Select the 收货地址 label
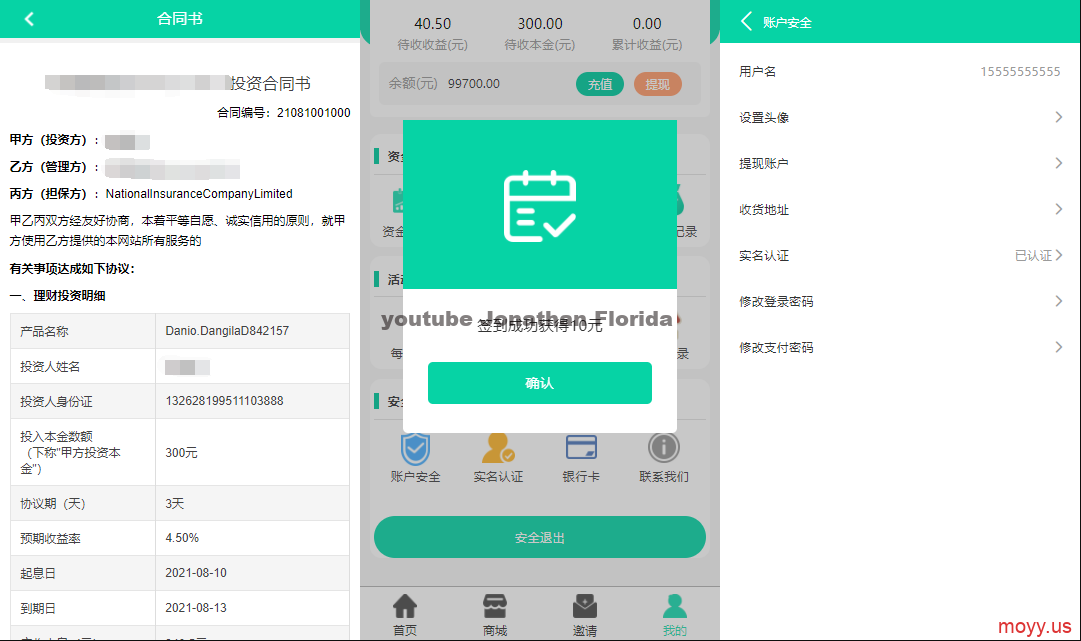The height and width of the screenshot is (641, 1081). click(764, 210)
